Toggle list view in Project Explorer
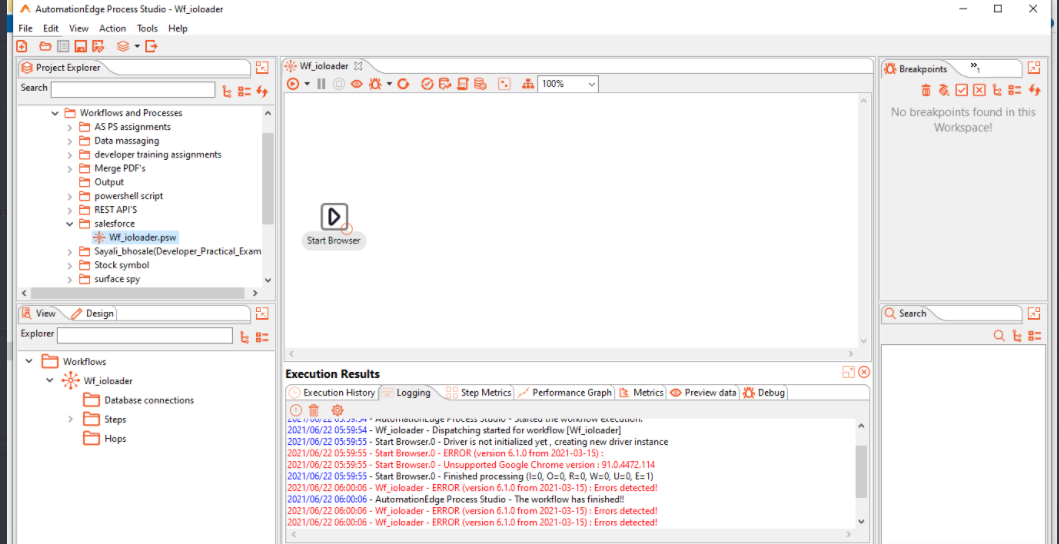Viewport: 1059px width, 544px height. [x=244, y=91]
